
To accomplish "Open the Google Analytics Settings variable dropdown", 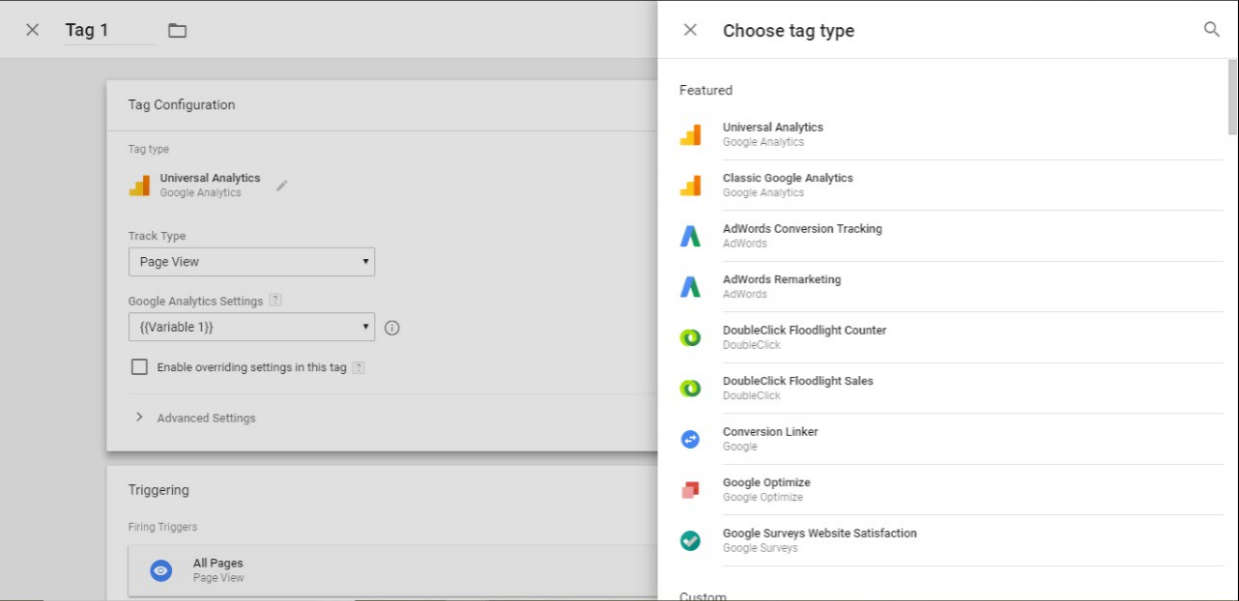I will (251, 327).
